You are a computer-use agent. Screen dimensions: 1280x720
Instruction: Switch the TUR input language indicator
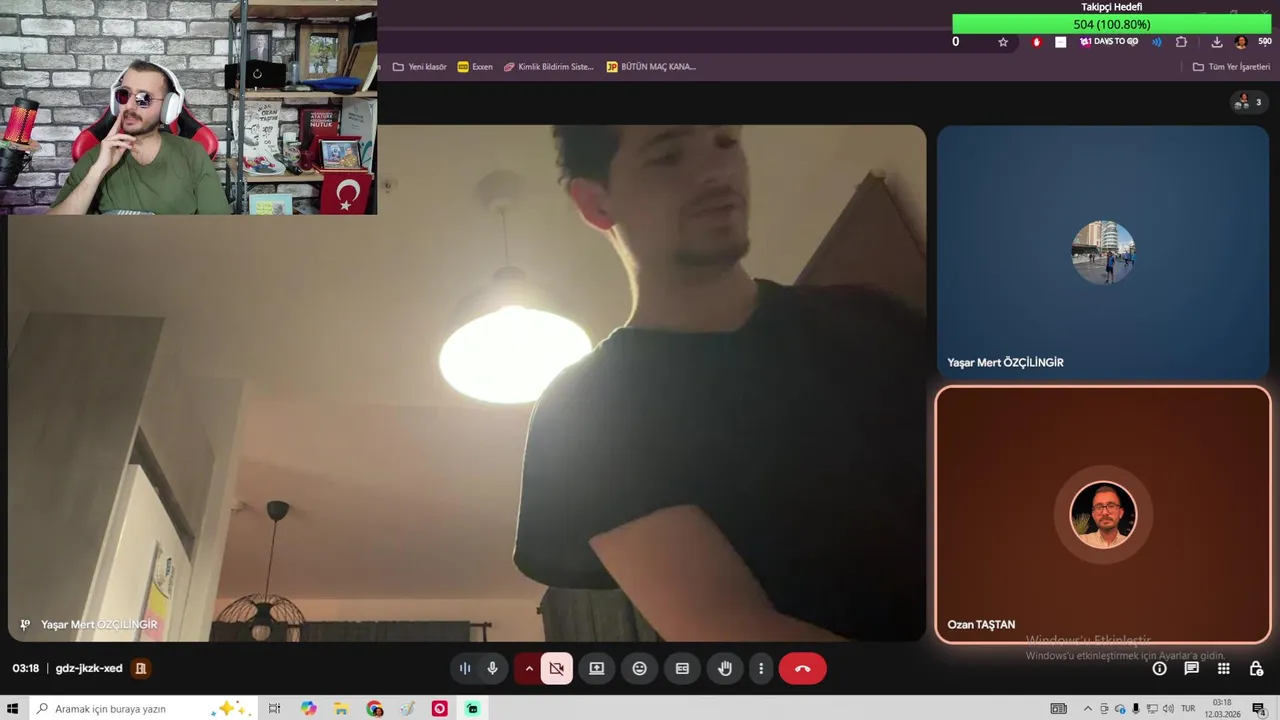coord(1188,709)
